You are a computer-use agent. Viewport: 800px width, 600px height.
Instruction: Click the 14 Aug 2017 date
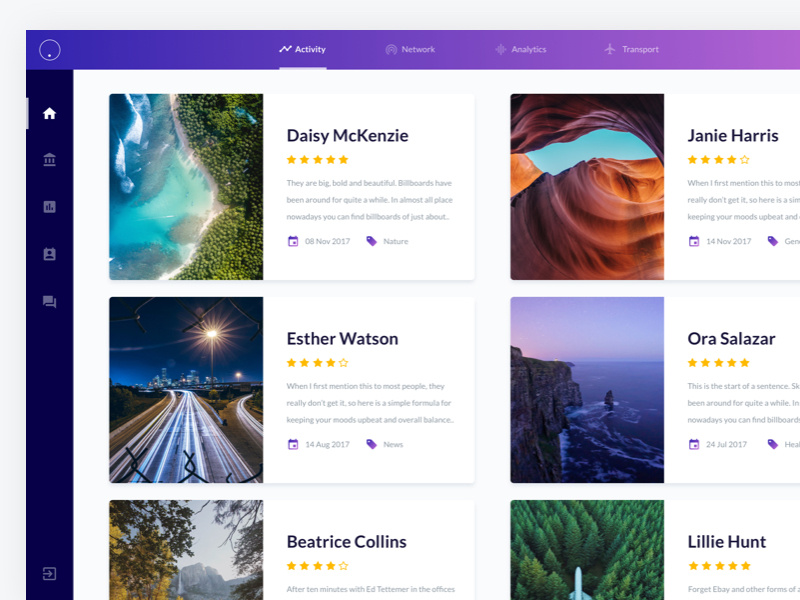(x=328, y=444)
